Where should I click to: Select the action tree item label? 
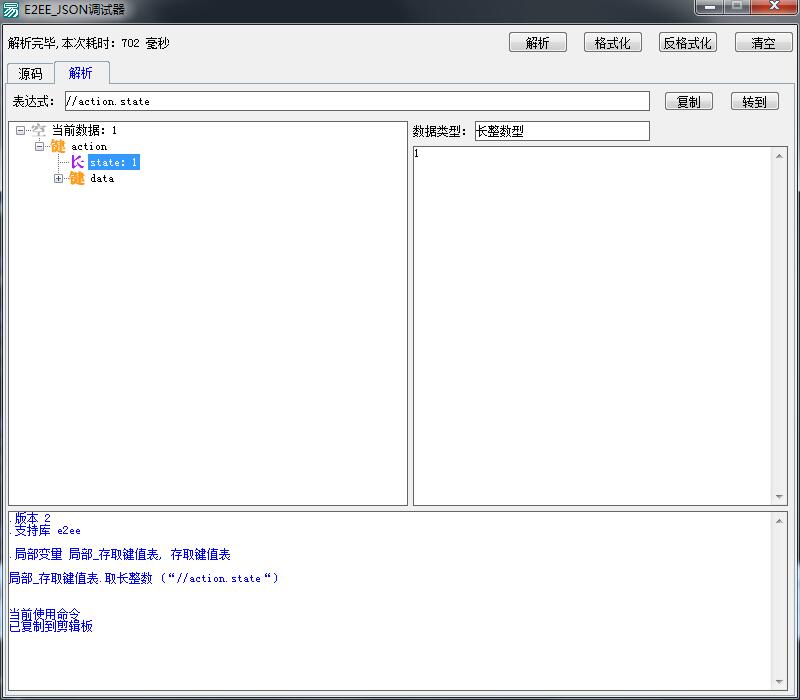(89, 146)
